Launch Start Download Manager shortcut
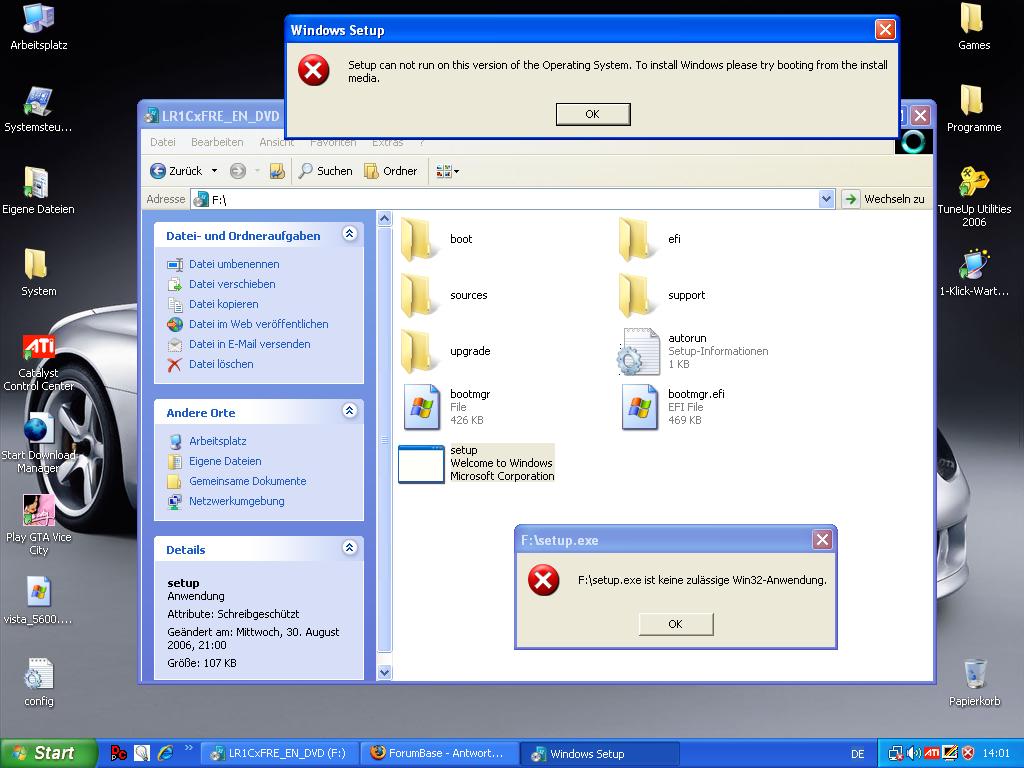The image size is (1024, 768). point(39,444)
